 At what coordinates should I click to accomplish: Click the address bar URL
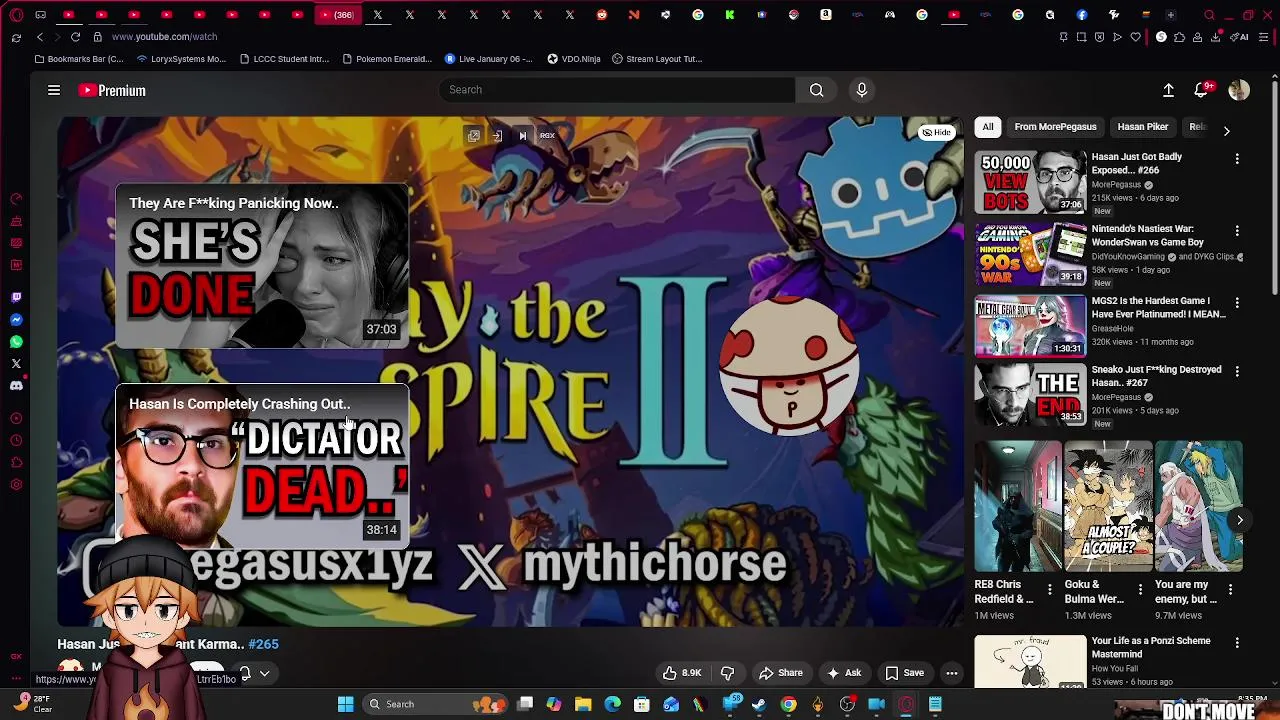pyautogui.click(x=164, y=37)
